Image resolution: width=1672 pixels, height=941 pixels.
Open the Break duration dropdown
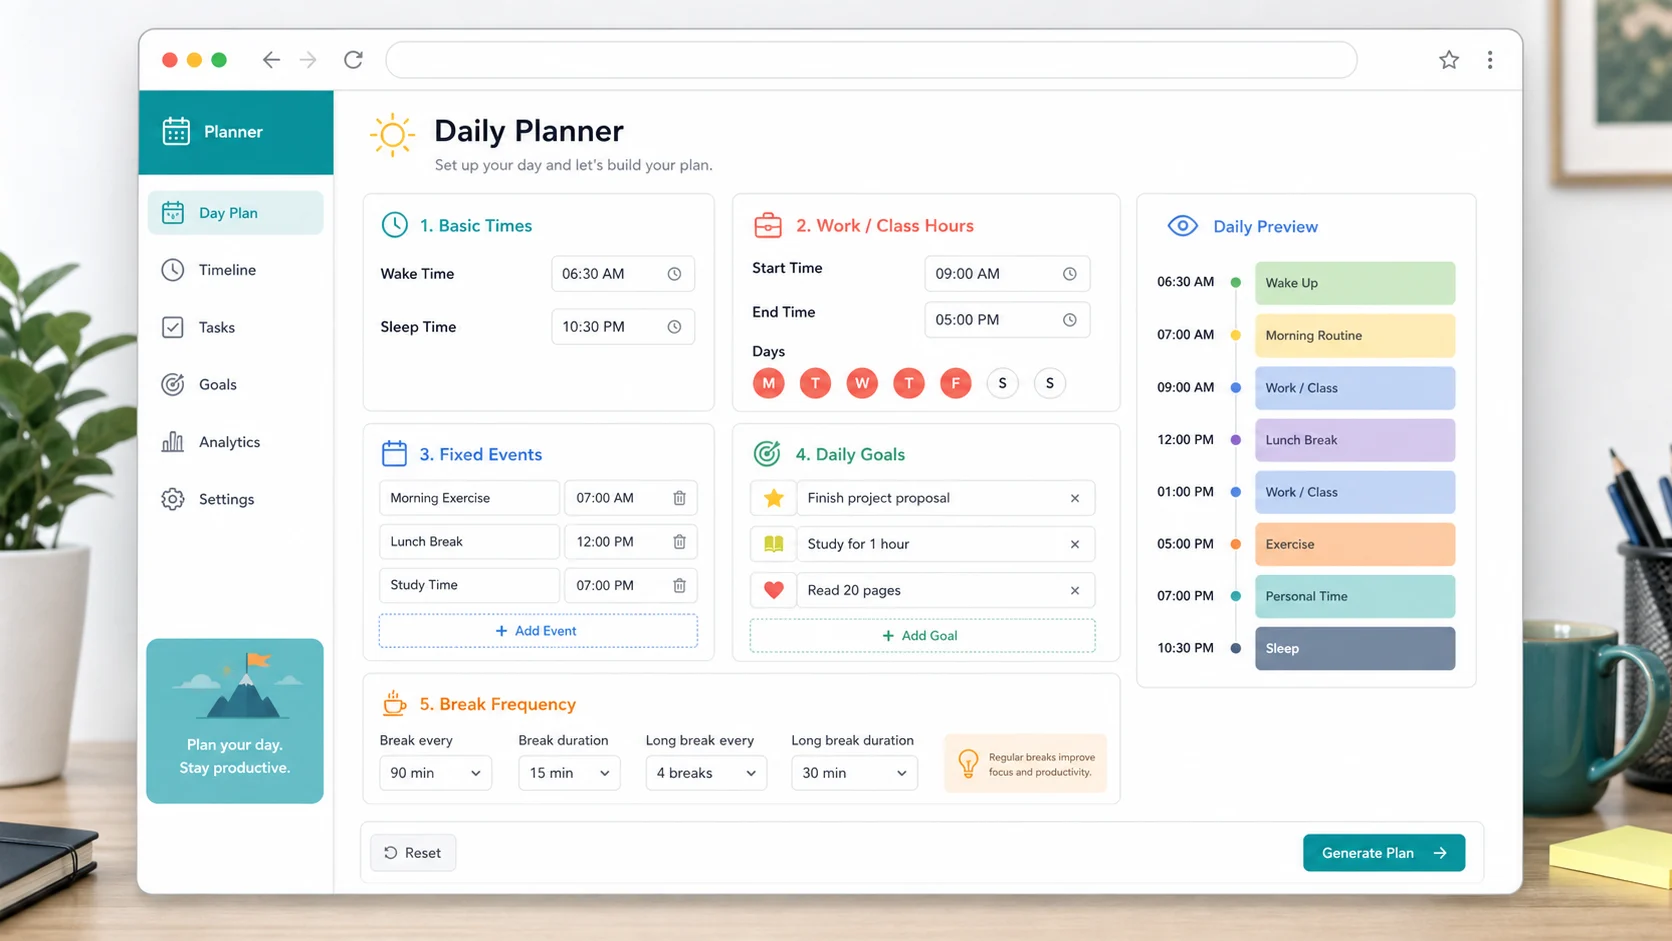point(569,773)
